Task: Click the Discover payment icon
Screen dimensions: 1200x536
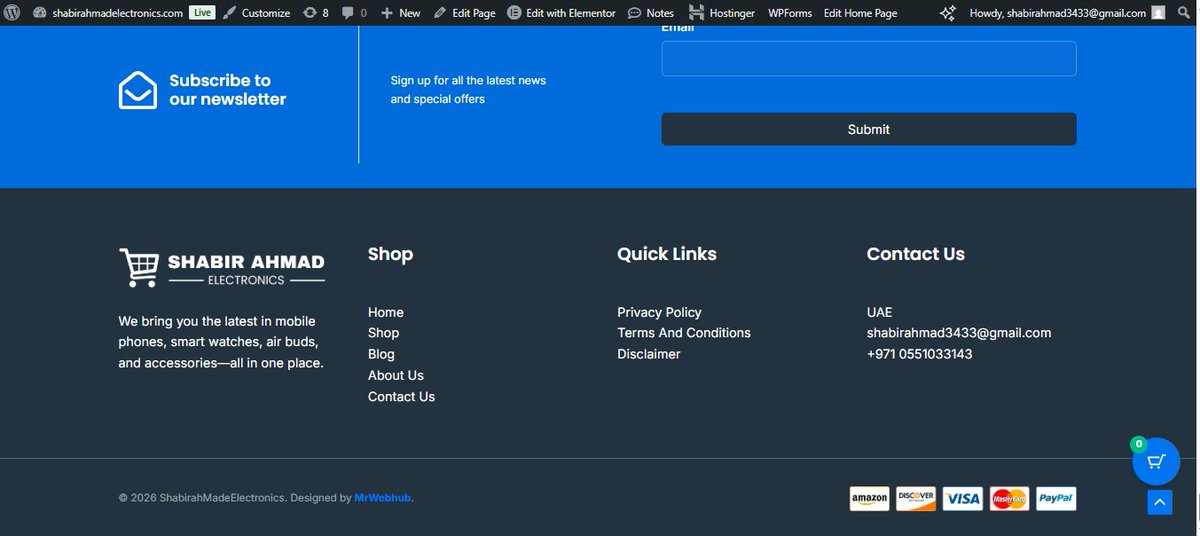Action: pyautogui.click(x=916, y=498)
